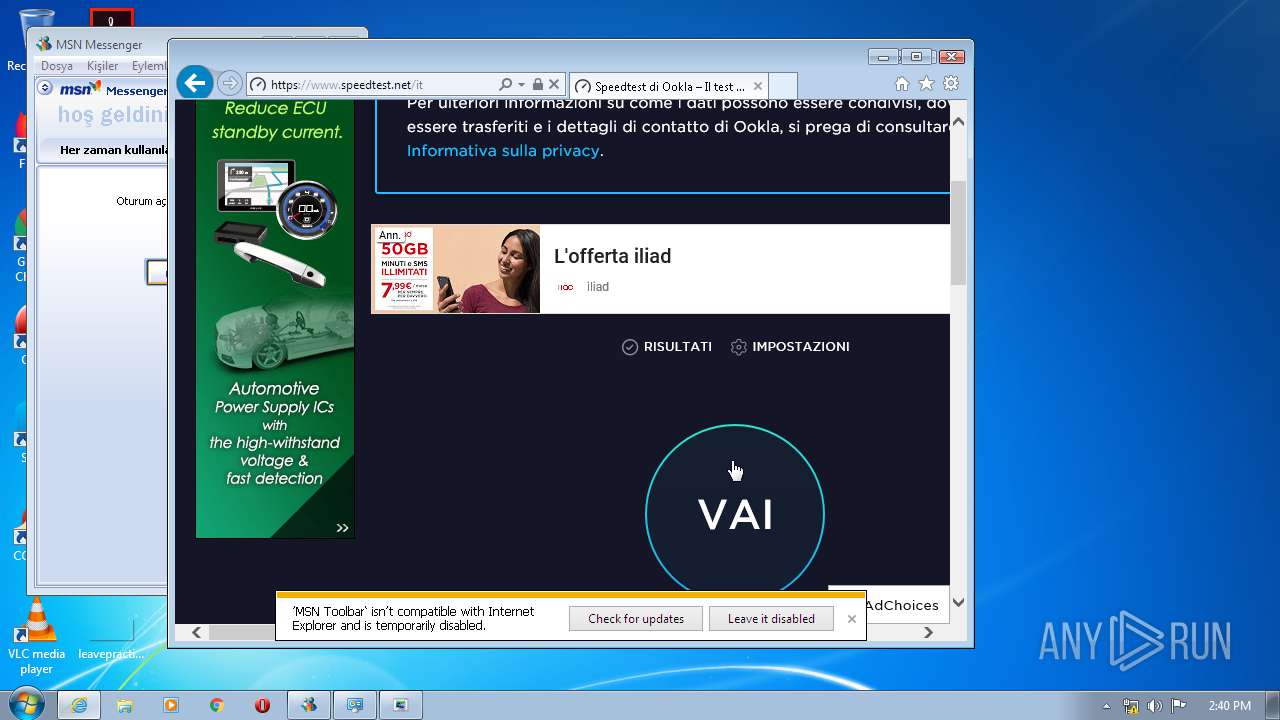
Task: Launch Google Chrome from taskbar
Action: 217,705
